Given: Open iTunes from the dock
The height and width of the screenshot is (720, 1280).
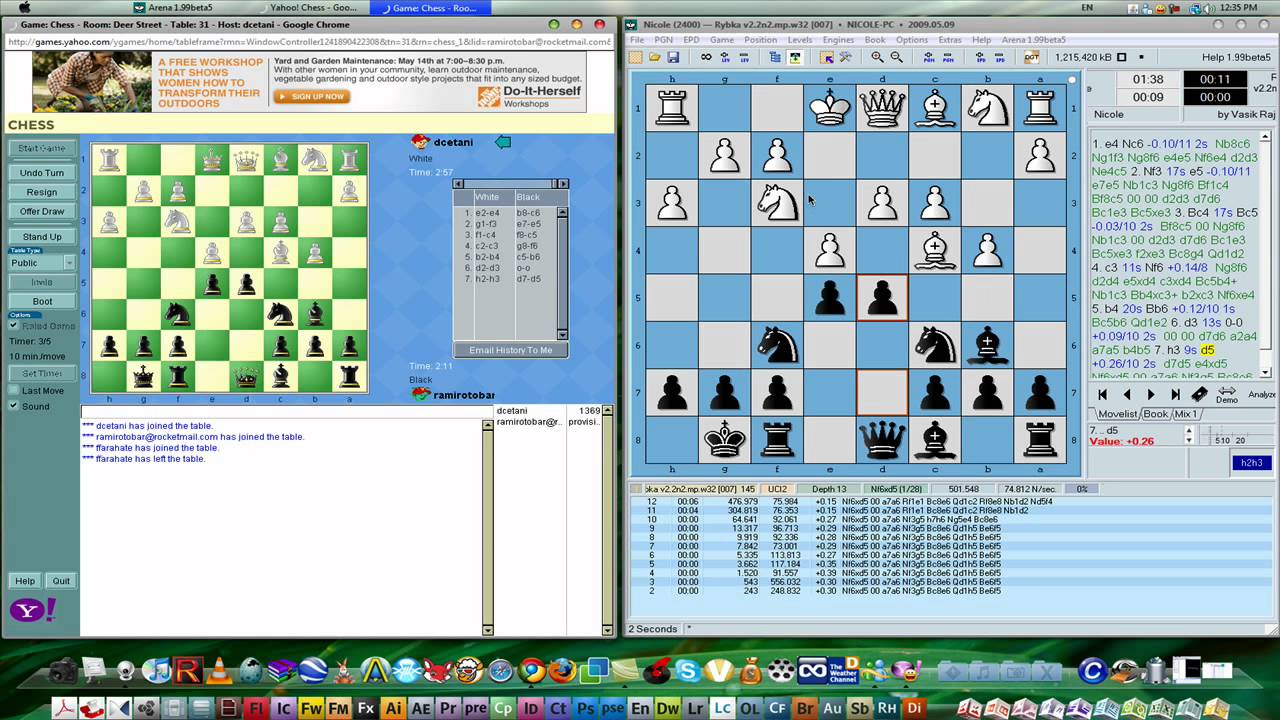Looking at the screenshot, I should (x=157, y=670).
